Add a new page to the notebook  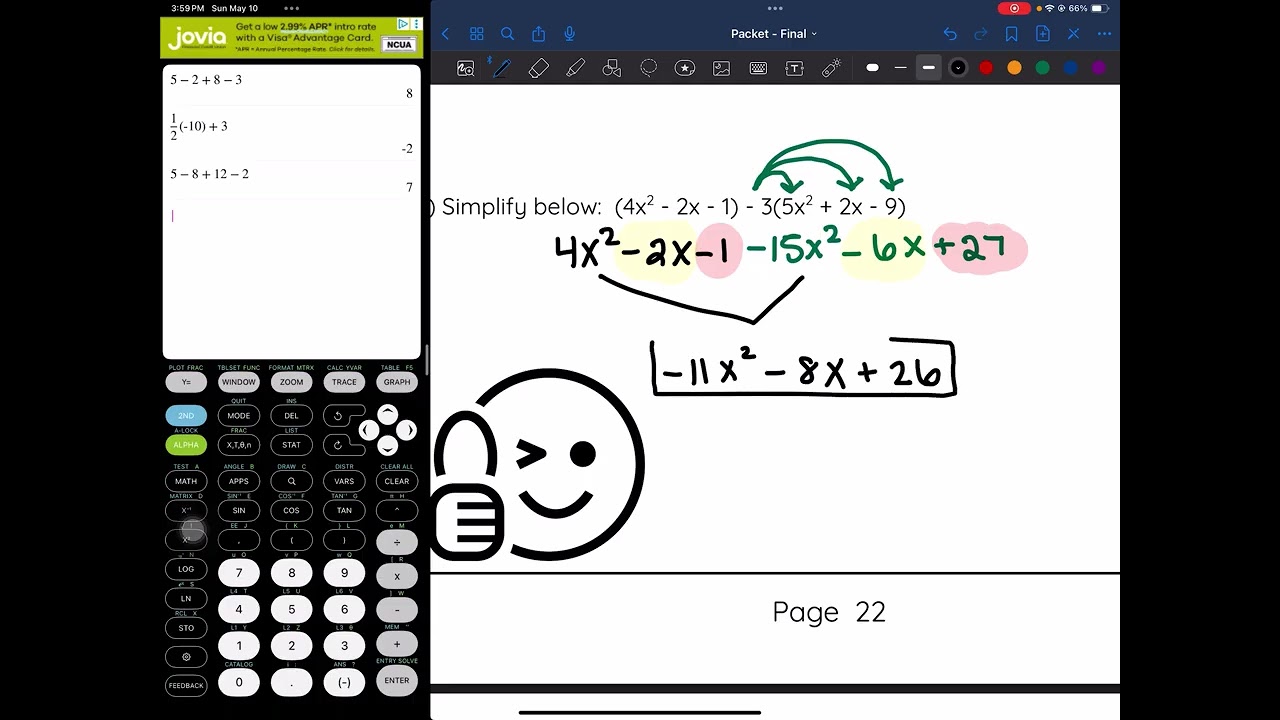(1042, 34)
